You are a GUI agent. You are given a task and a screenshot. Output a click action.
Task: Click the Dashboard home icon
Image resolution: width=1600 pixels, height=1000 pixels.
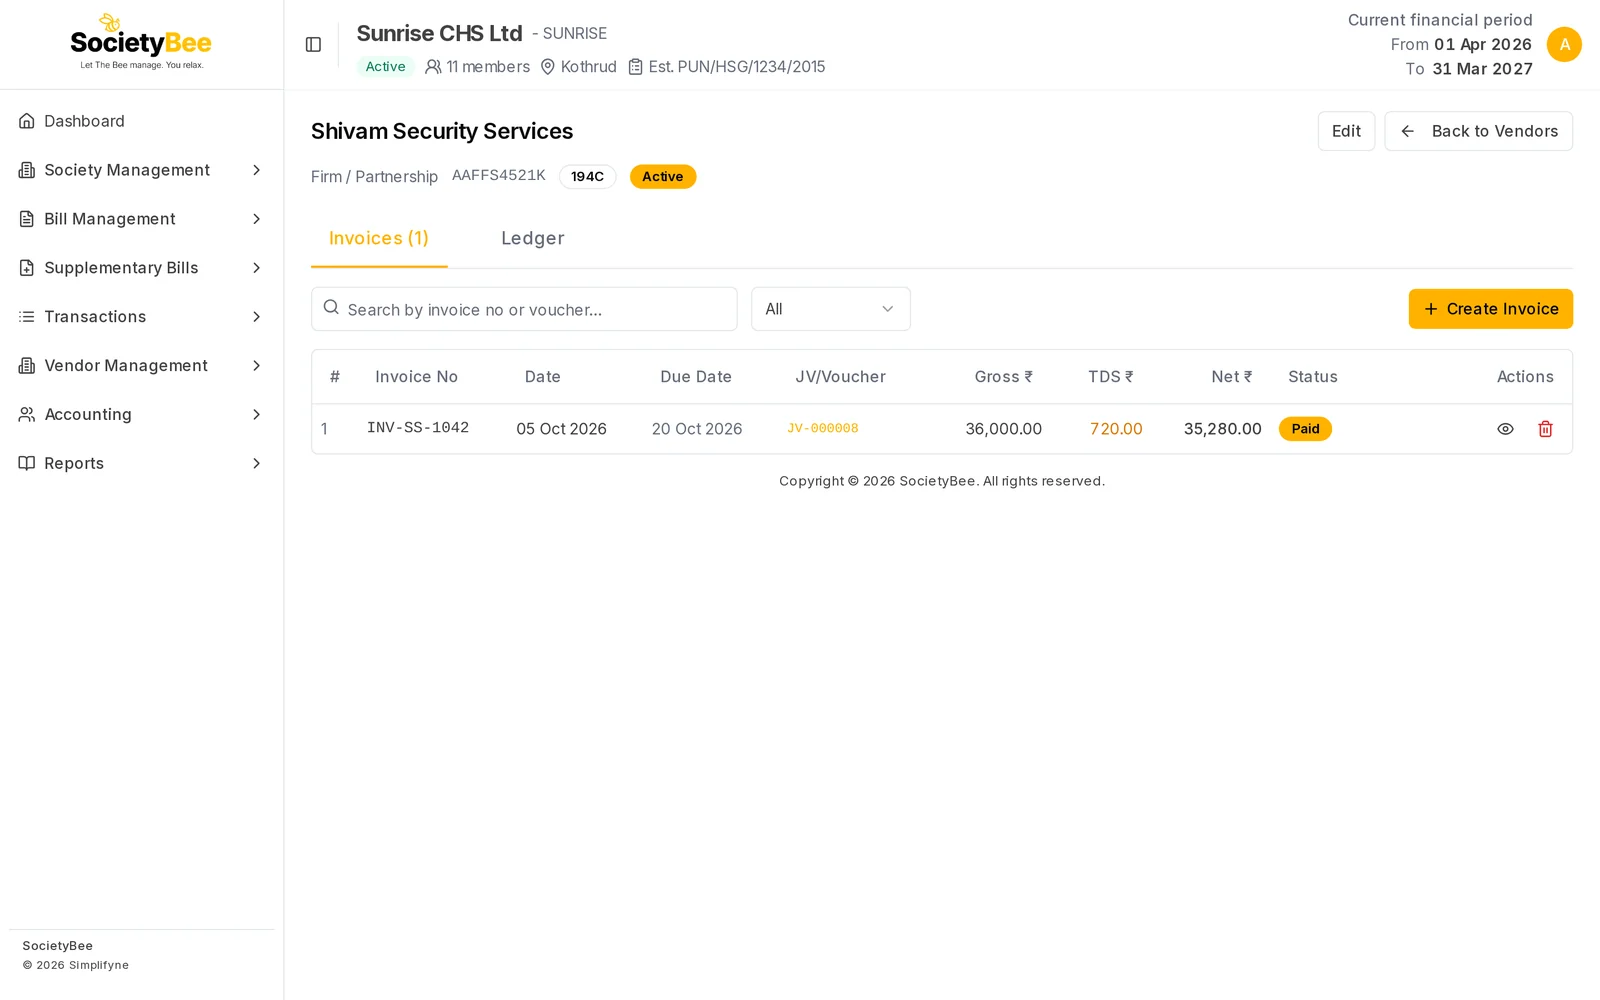click(x=27, y=121)
